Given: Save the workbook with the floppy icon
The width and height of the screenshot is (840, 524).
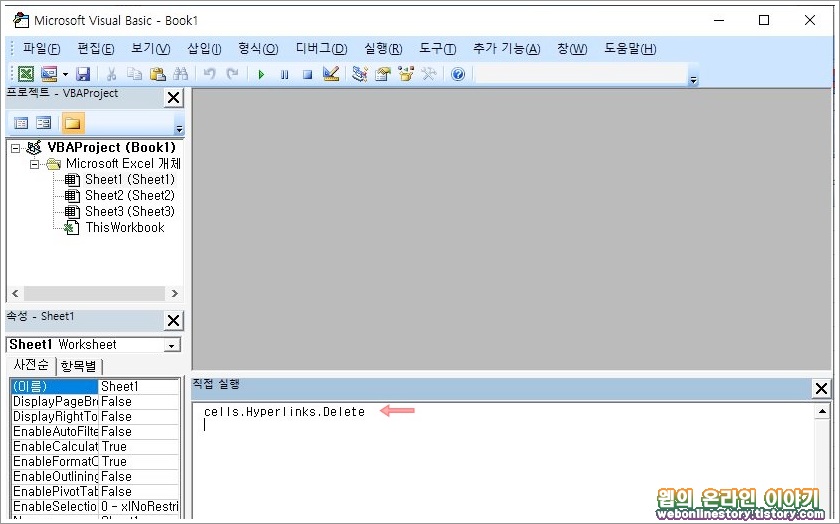Looking at the screenshot, I should [x=83, y=74].
